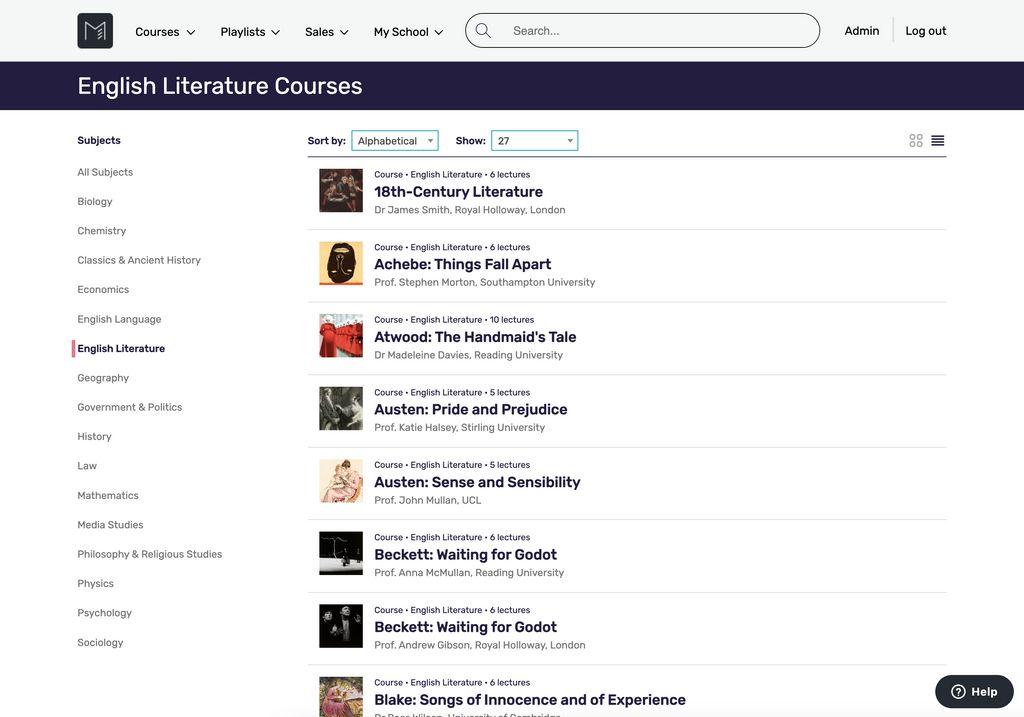Click the M logo home icon

[95, 31]
